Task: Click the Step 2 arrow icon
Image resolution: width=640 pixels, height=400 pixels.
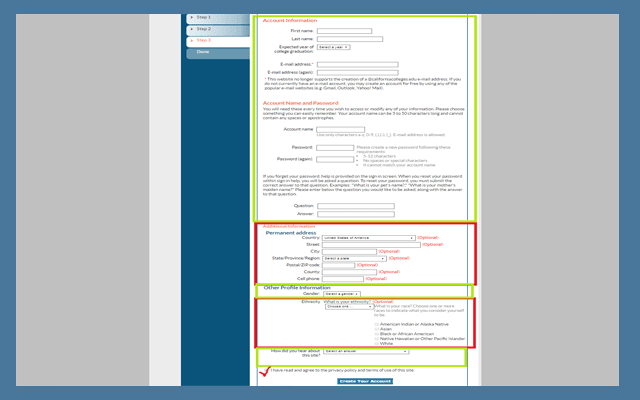Action: [192, 29]
